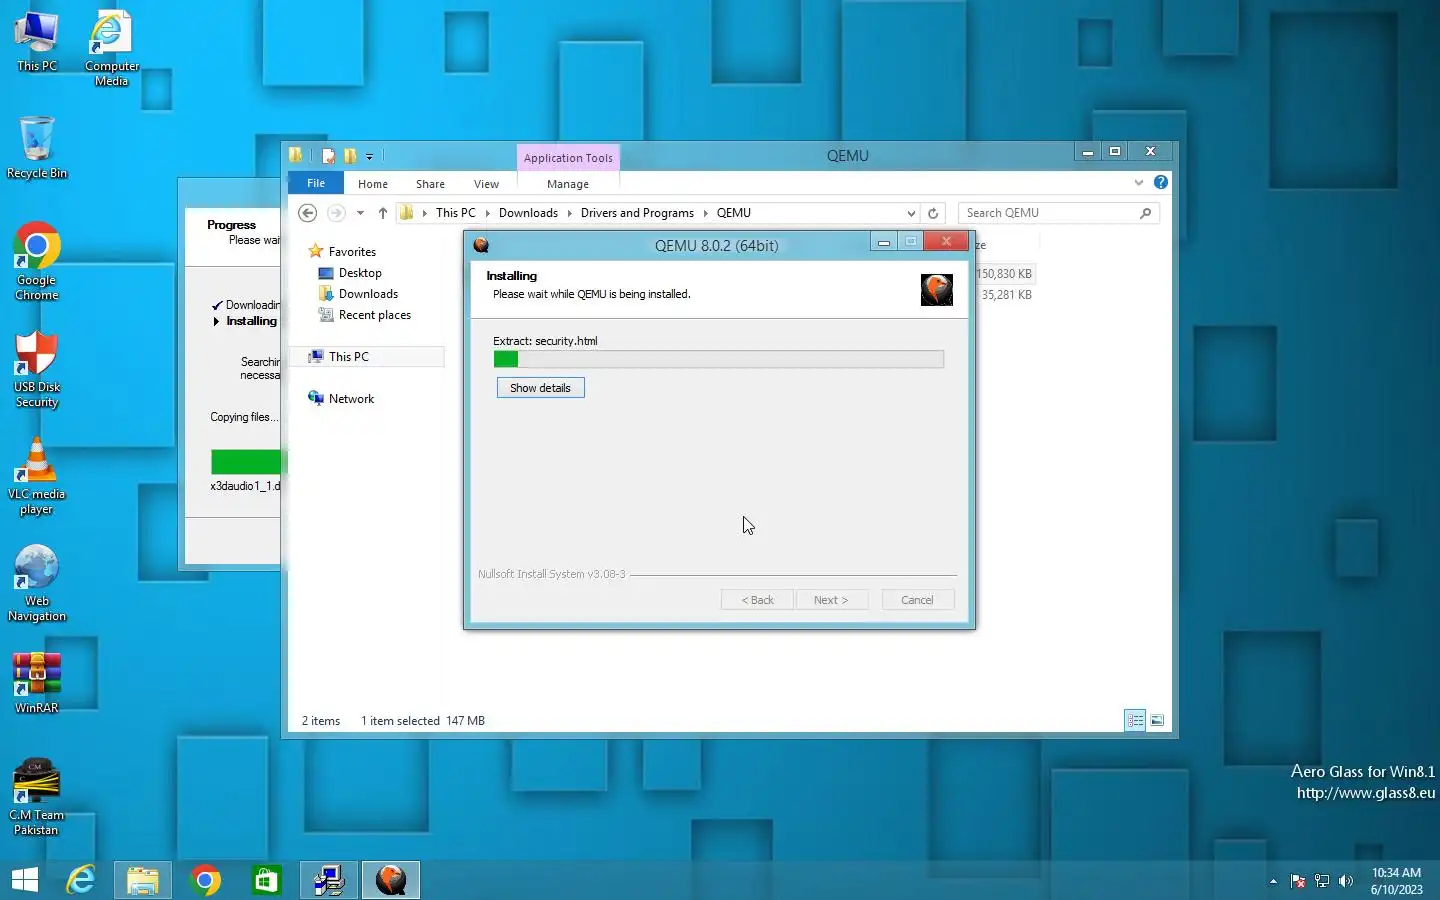Screen dimensions: 1440x900
Task: Open This PC desktop icon
Action: pyautogui.click(x=37, y=42)
